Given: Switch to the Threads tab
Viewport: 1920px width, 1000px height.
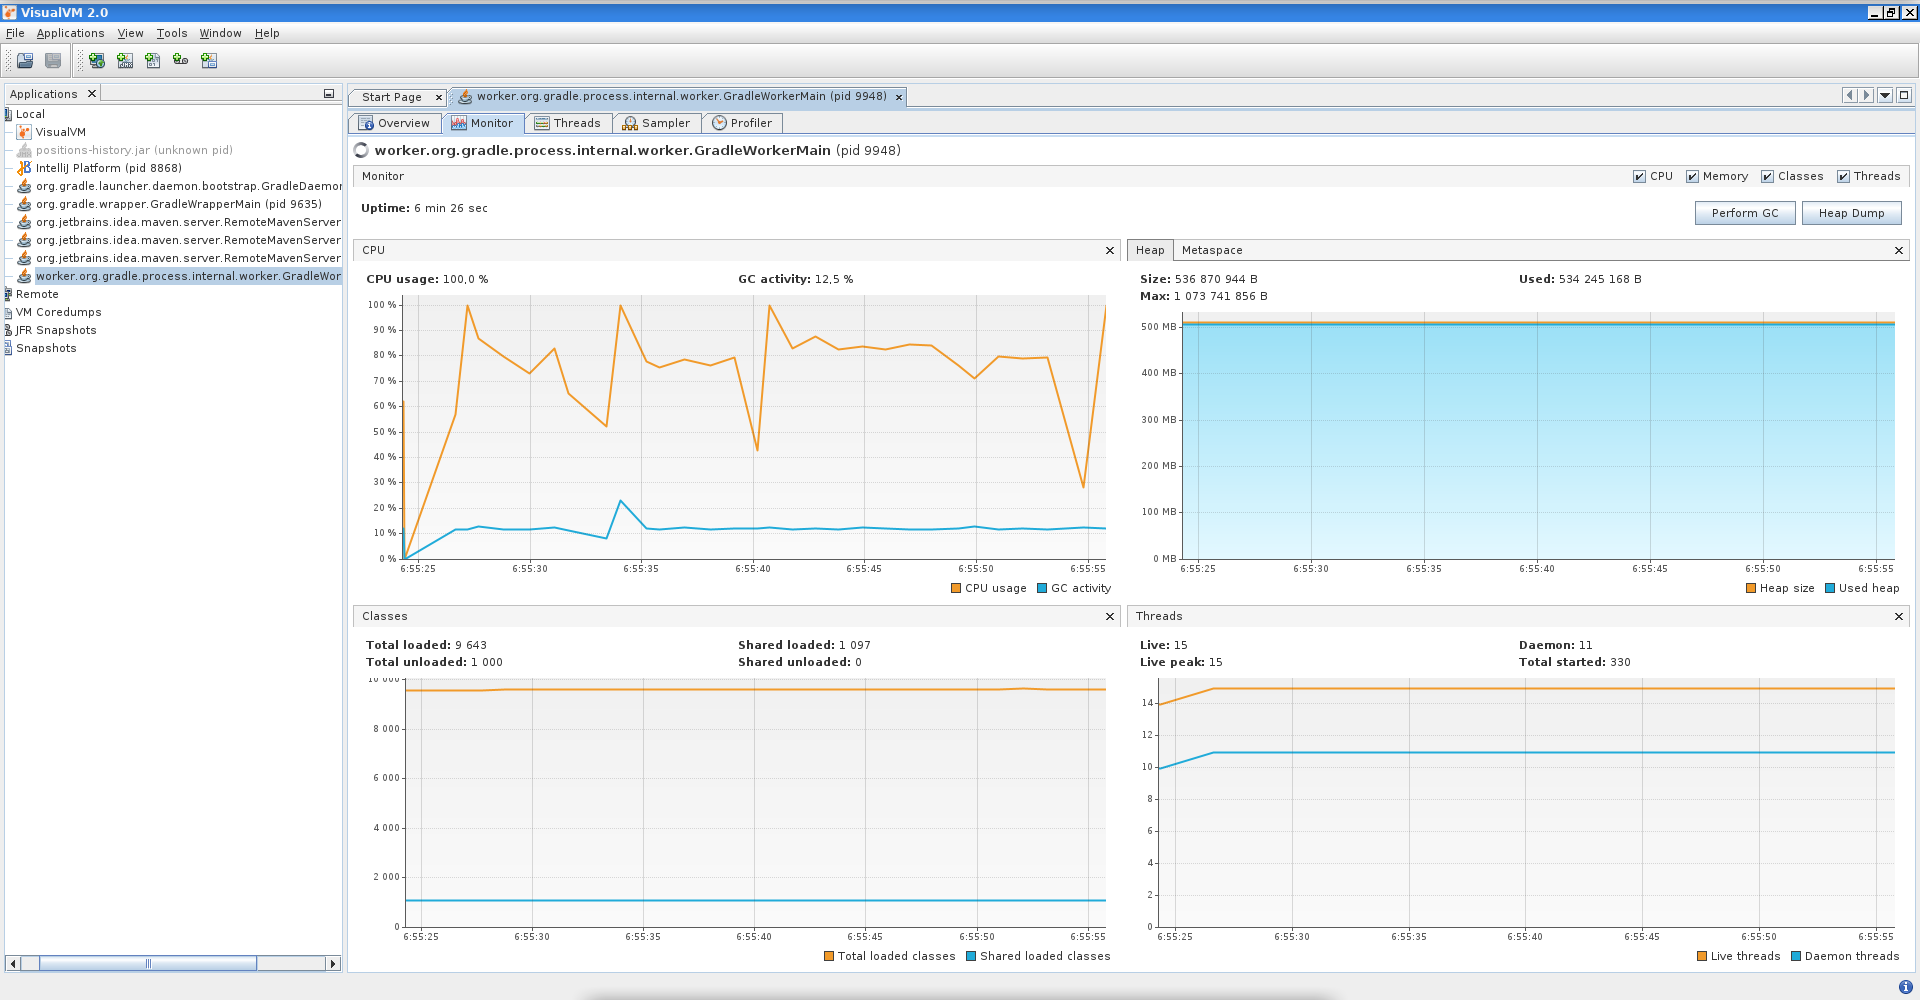Looking at the screenshot, I should (568, 123).
